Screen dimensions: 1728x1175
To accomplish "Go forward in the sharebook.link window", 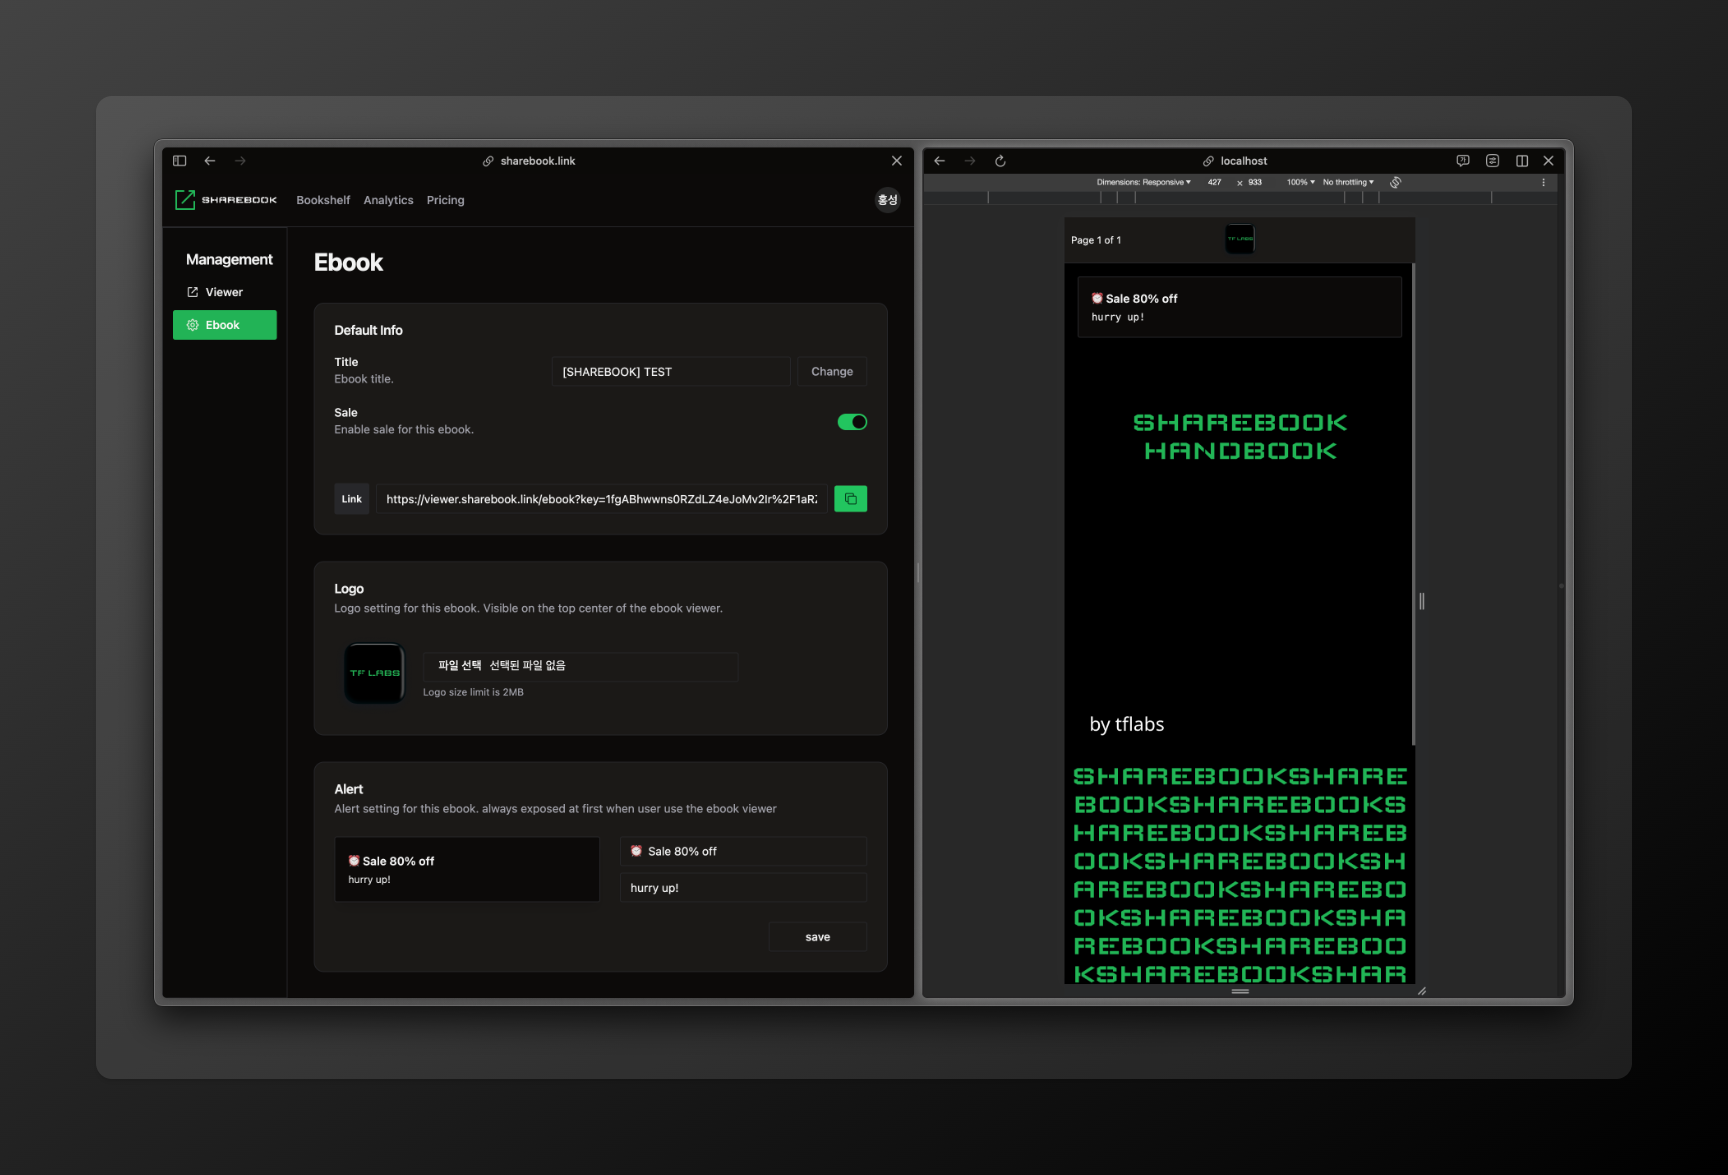I will coord(240,161).
